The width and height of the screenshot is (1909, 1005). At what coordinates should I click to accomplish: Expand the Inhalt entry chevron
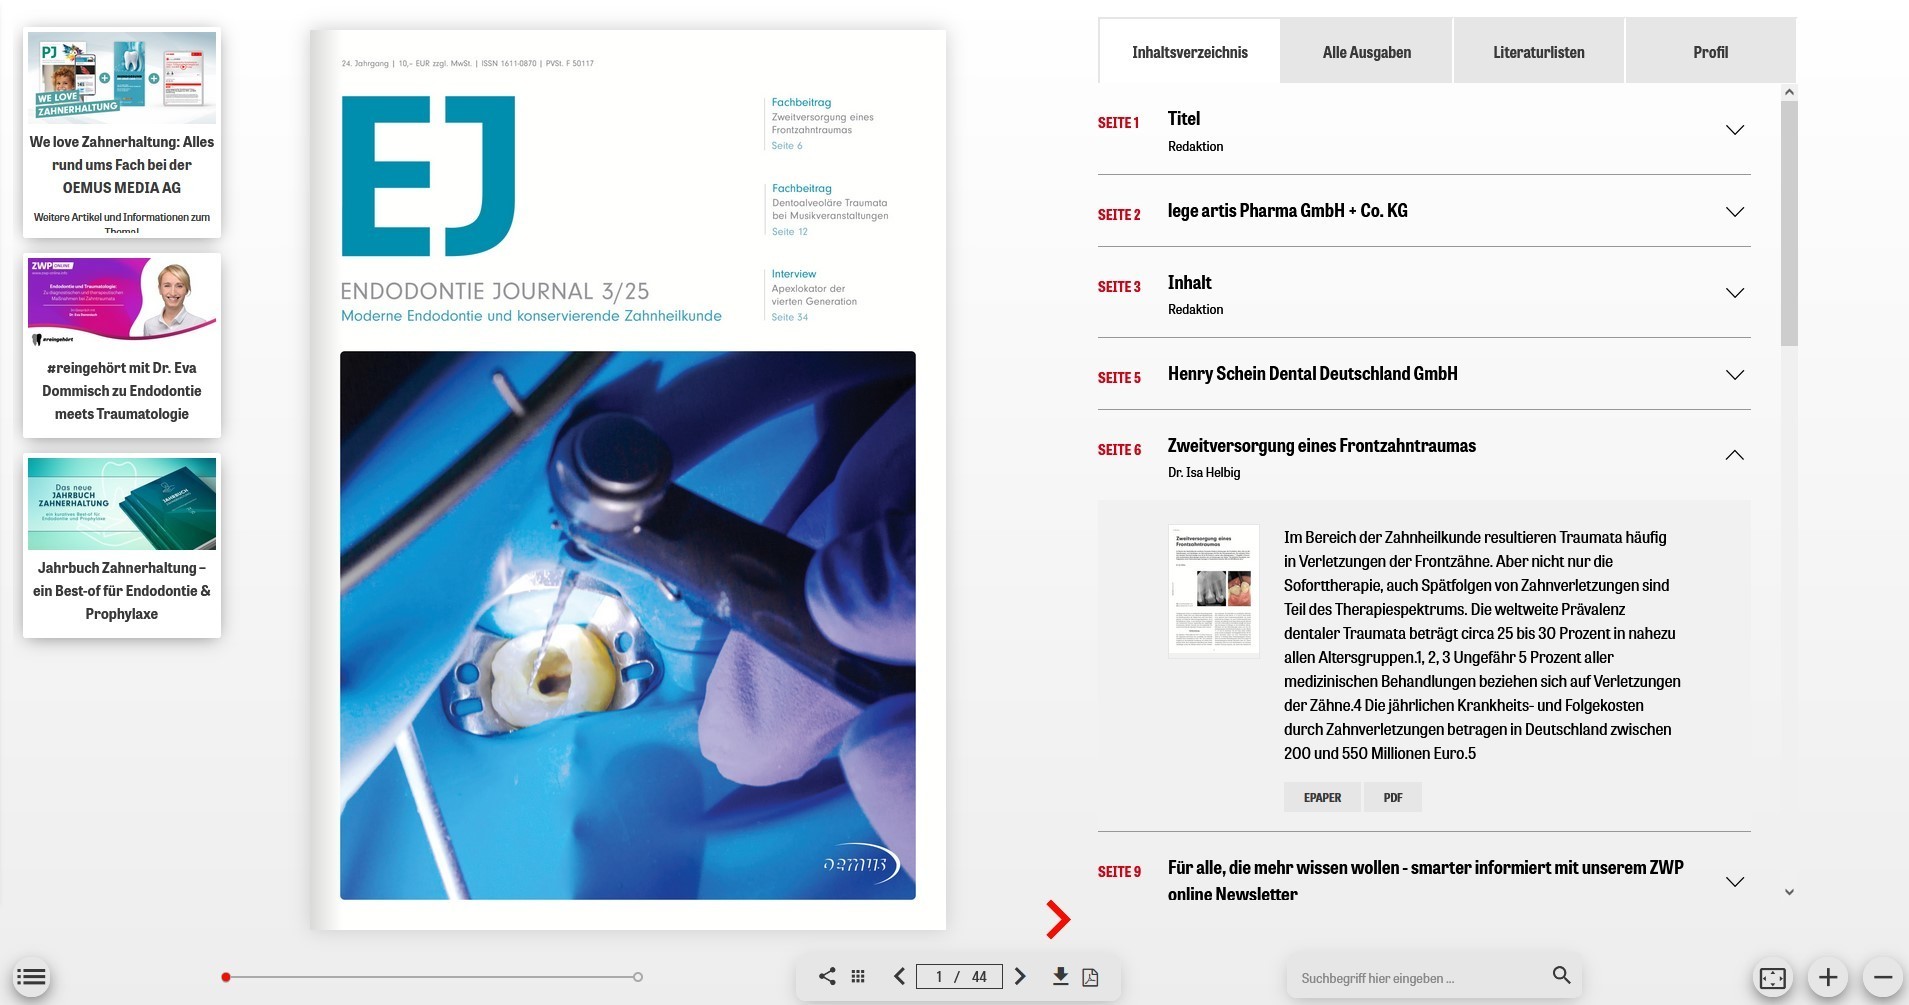[x=1735, y=293]
